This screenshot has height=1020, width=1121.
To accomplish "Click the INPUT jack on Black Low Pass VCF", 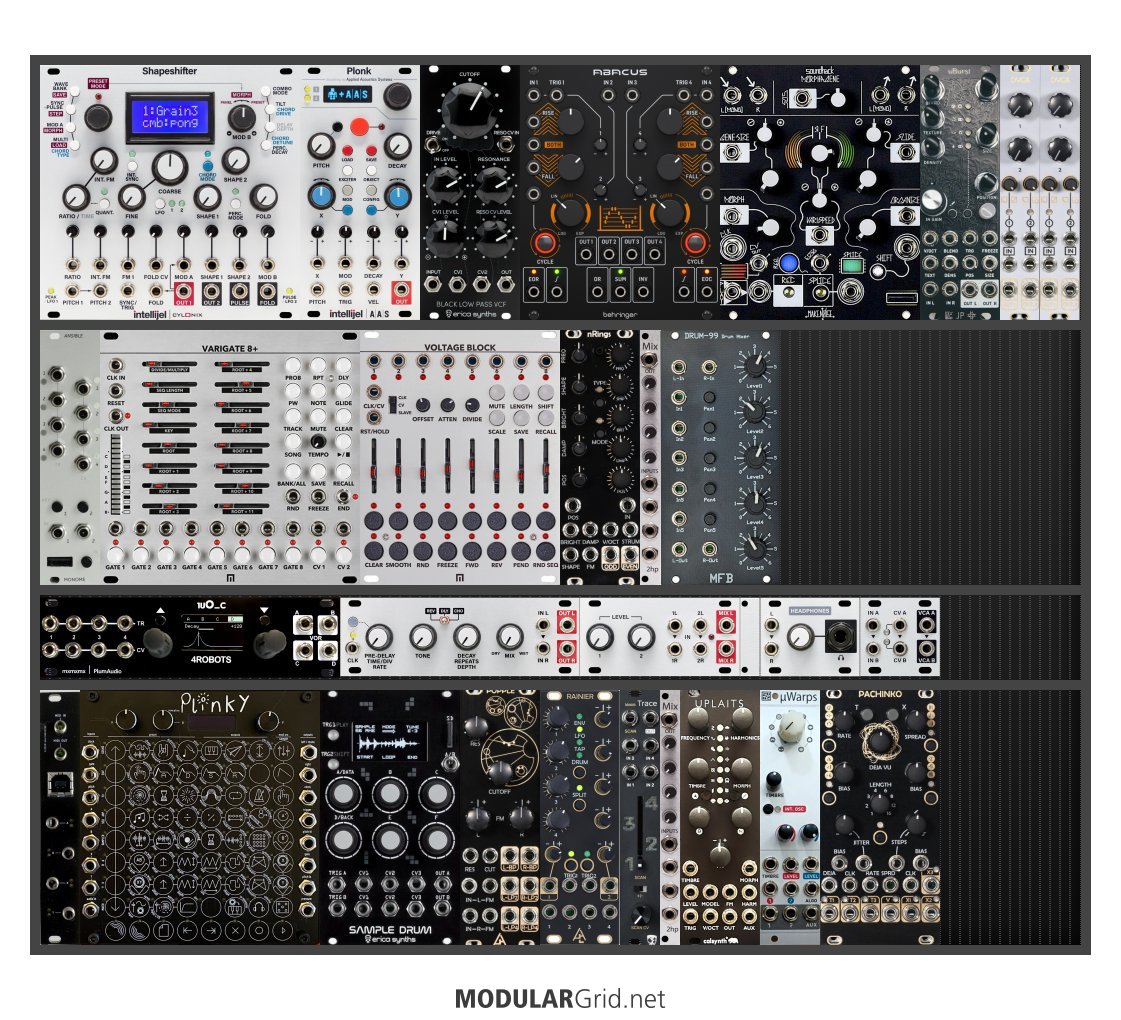I will [x=433, y=284].
